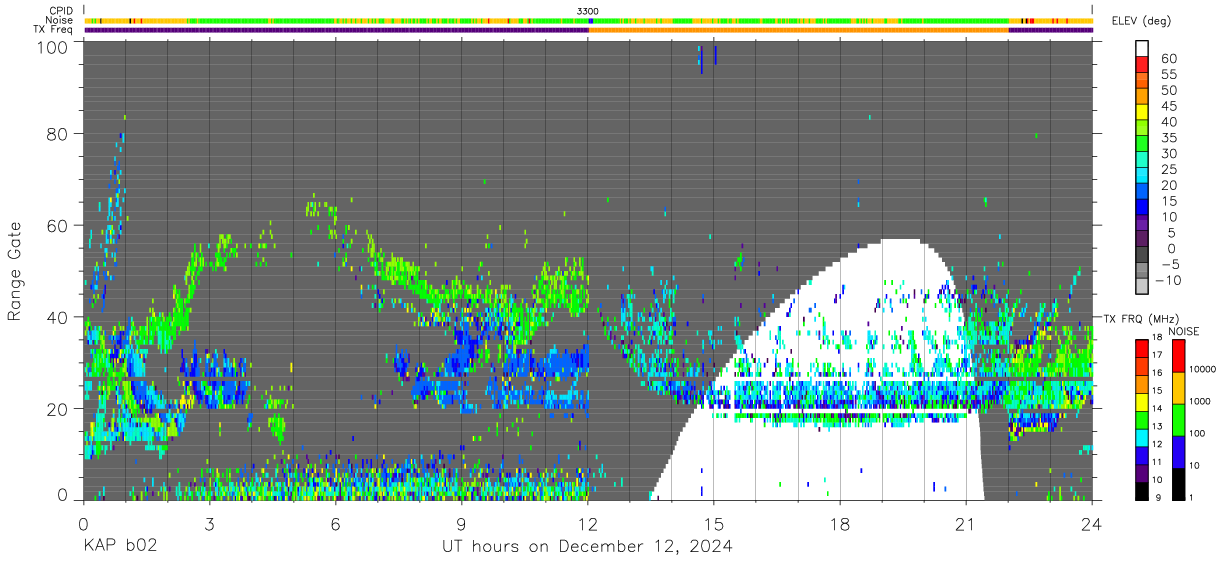Click the 'CPID' row label
The width and height of the screenshot is (1228, 567).
tap(61, 11)
